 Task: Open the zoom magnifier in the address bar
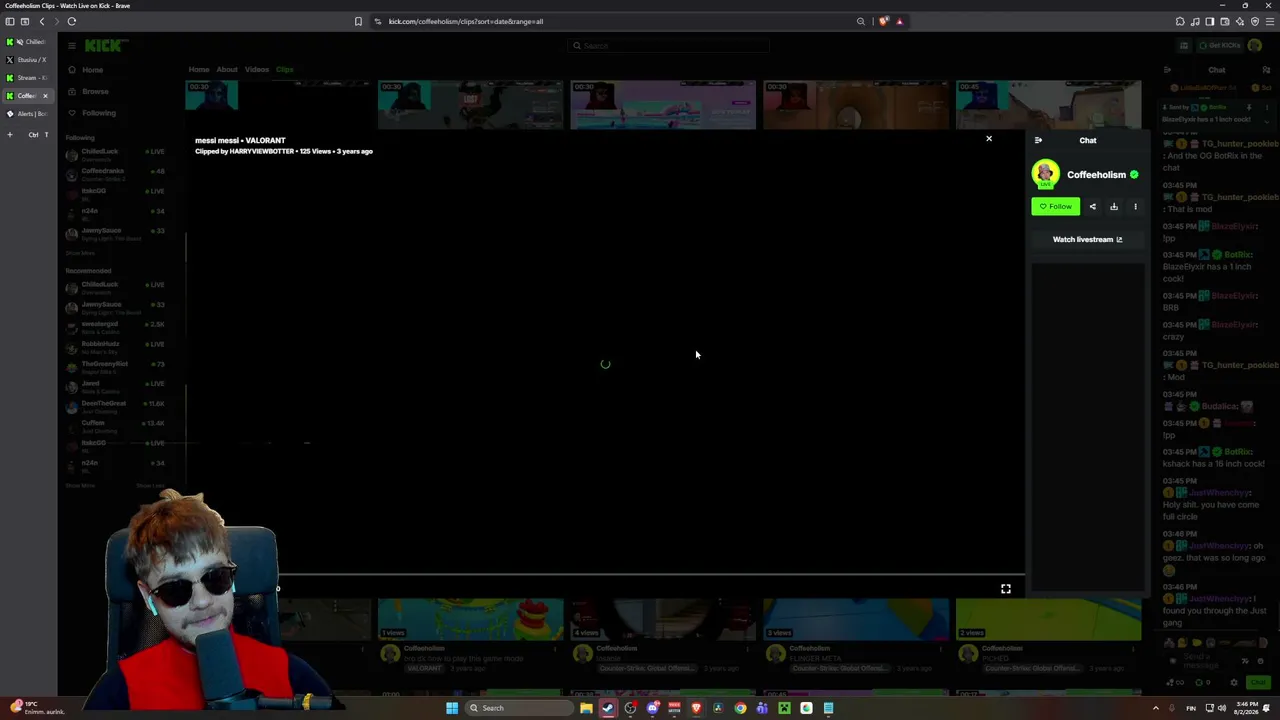click(x=860, y=21)
